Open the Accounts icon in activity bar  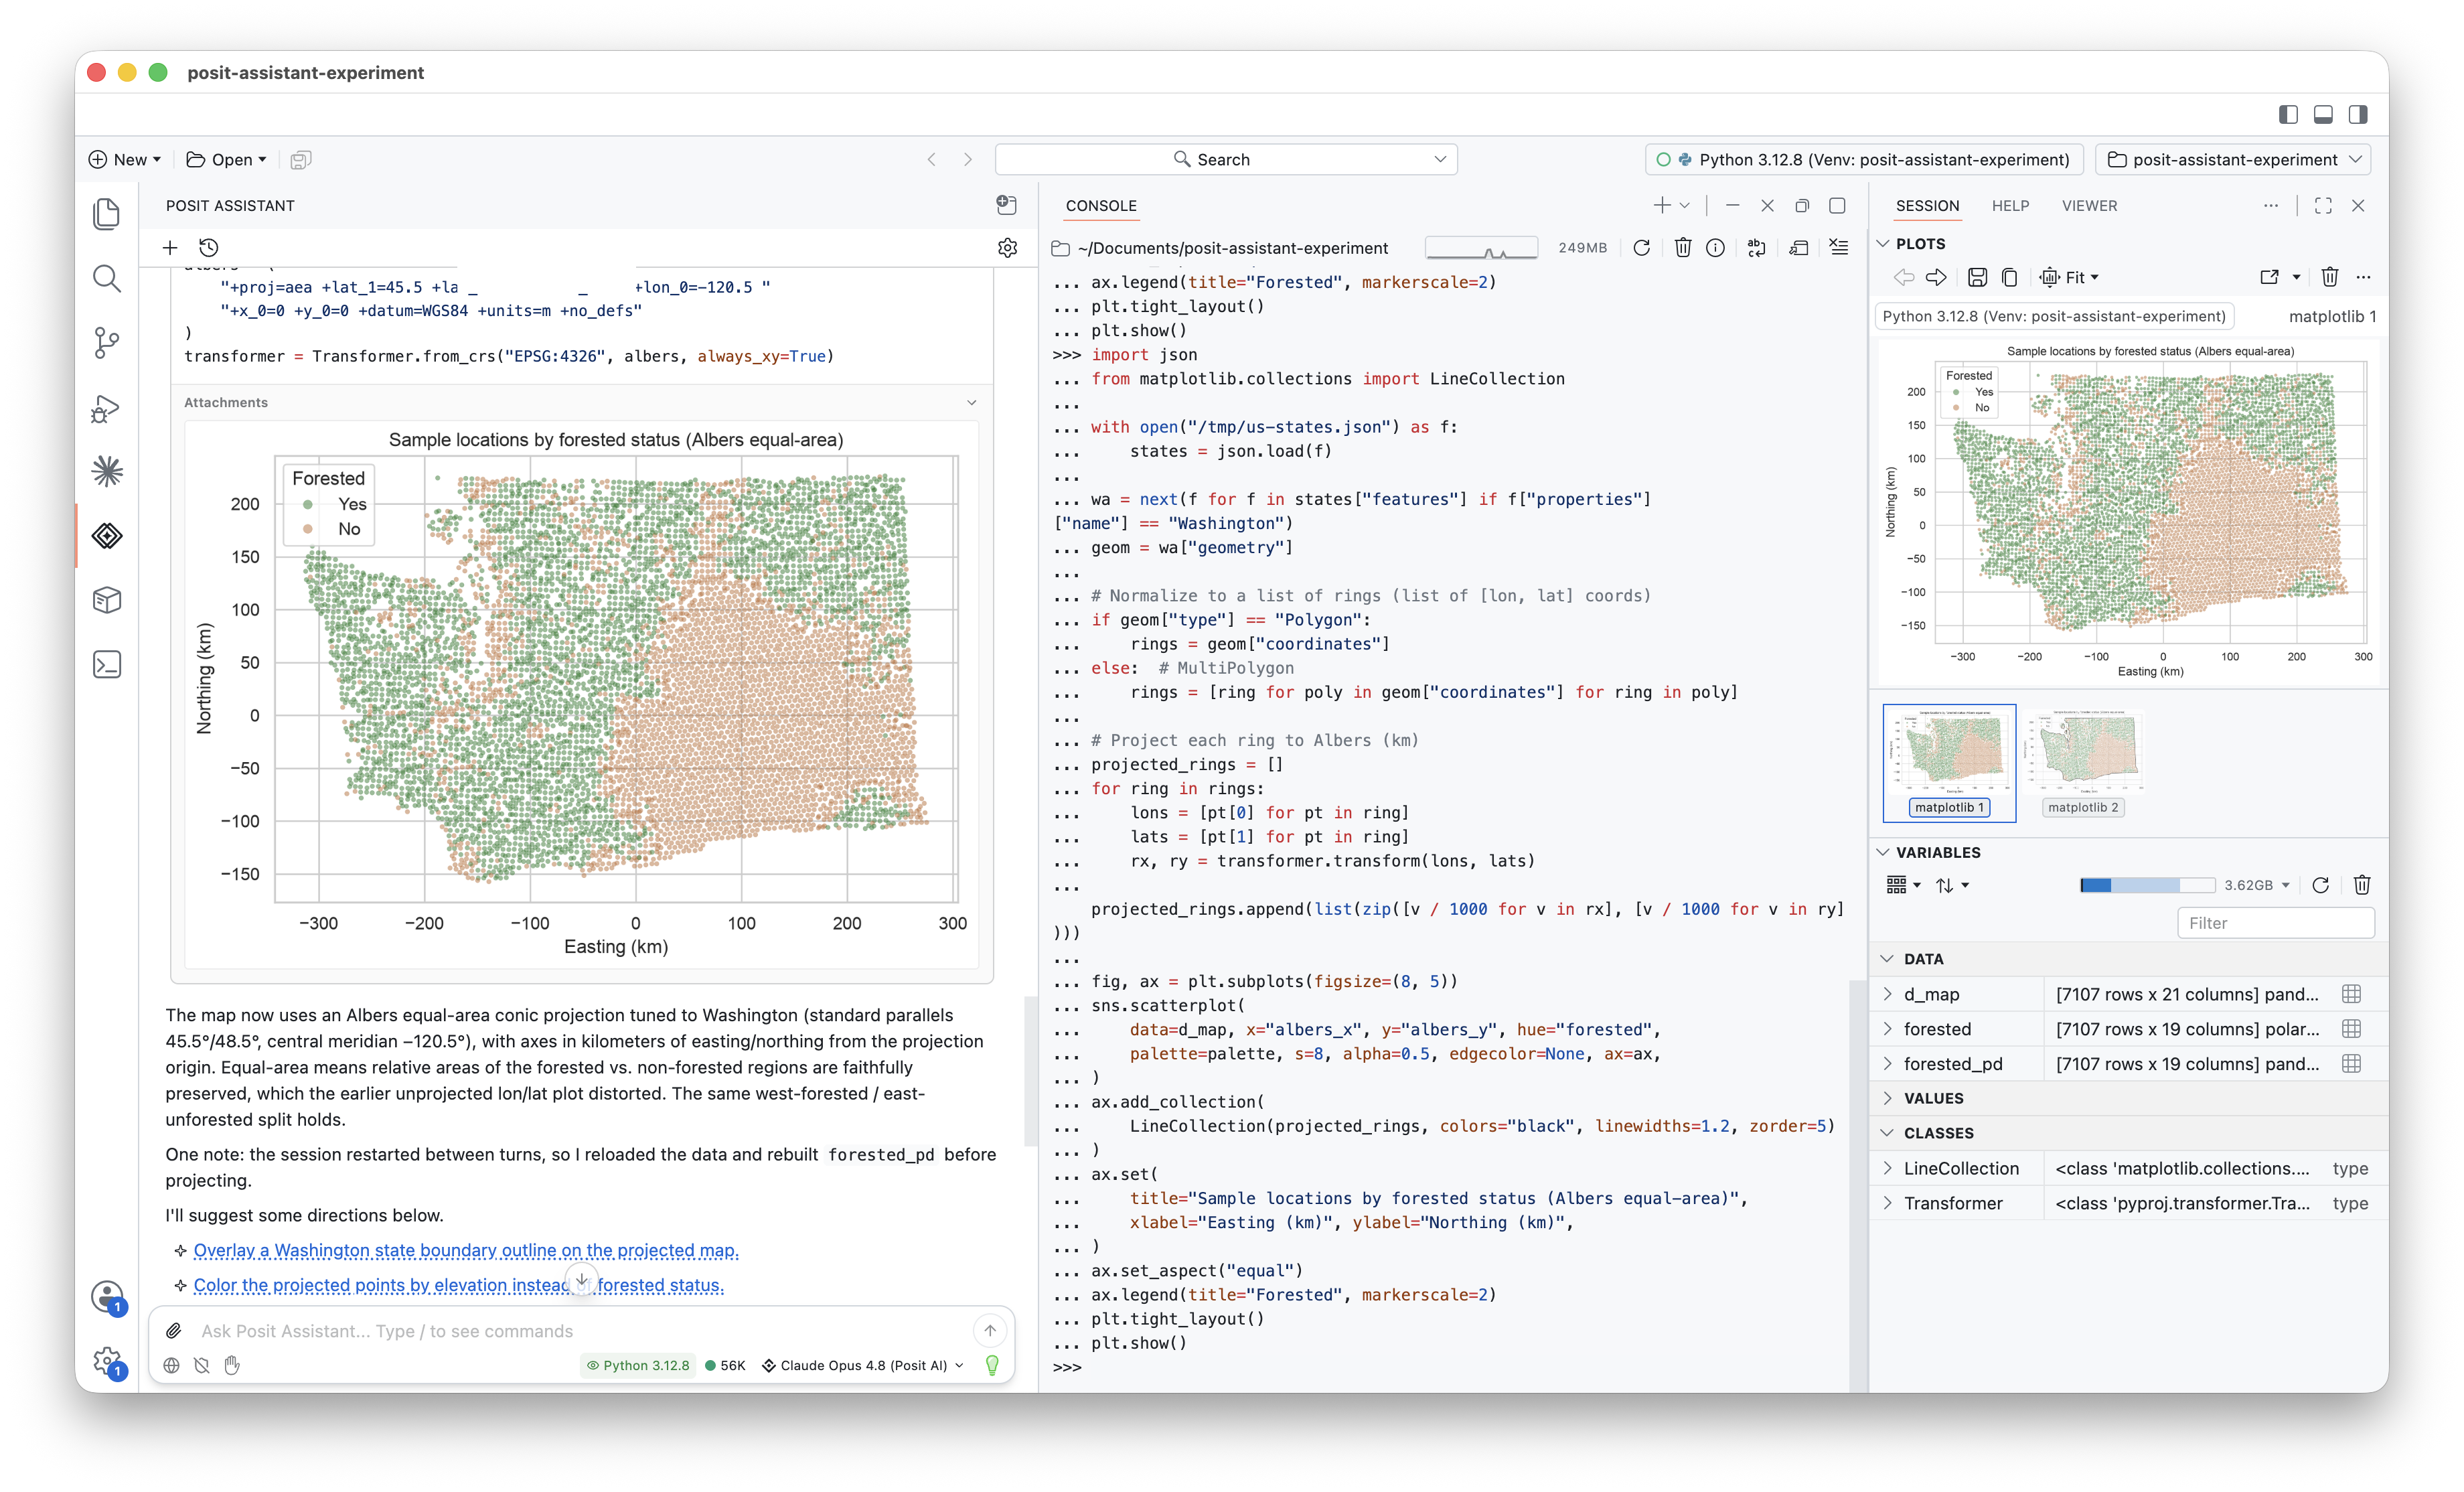(107, 1297)
